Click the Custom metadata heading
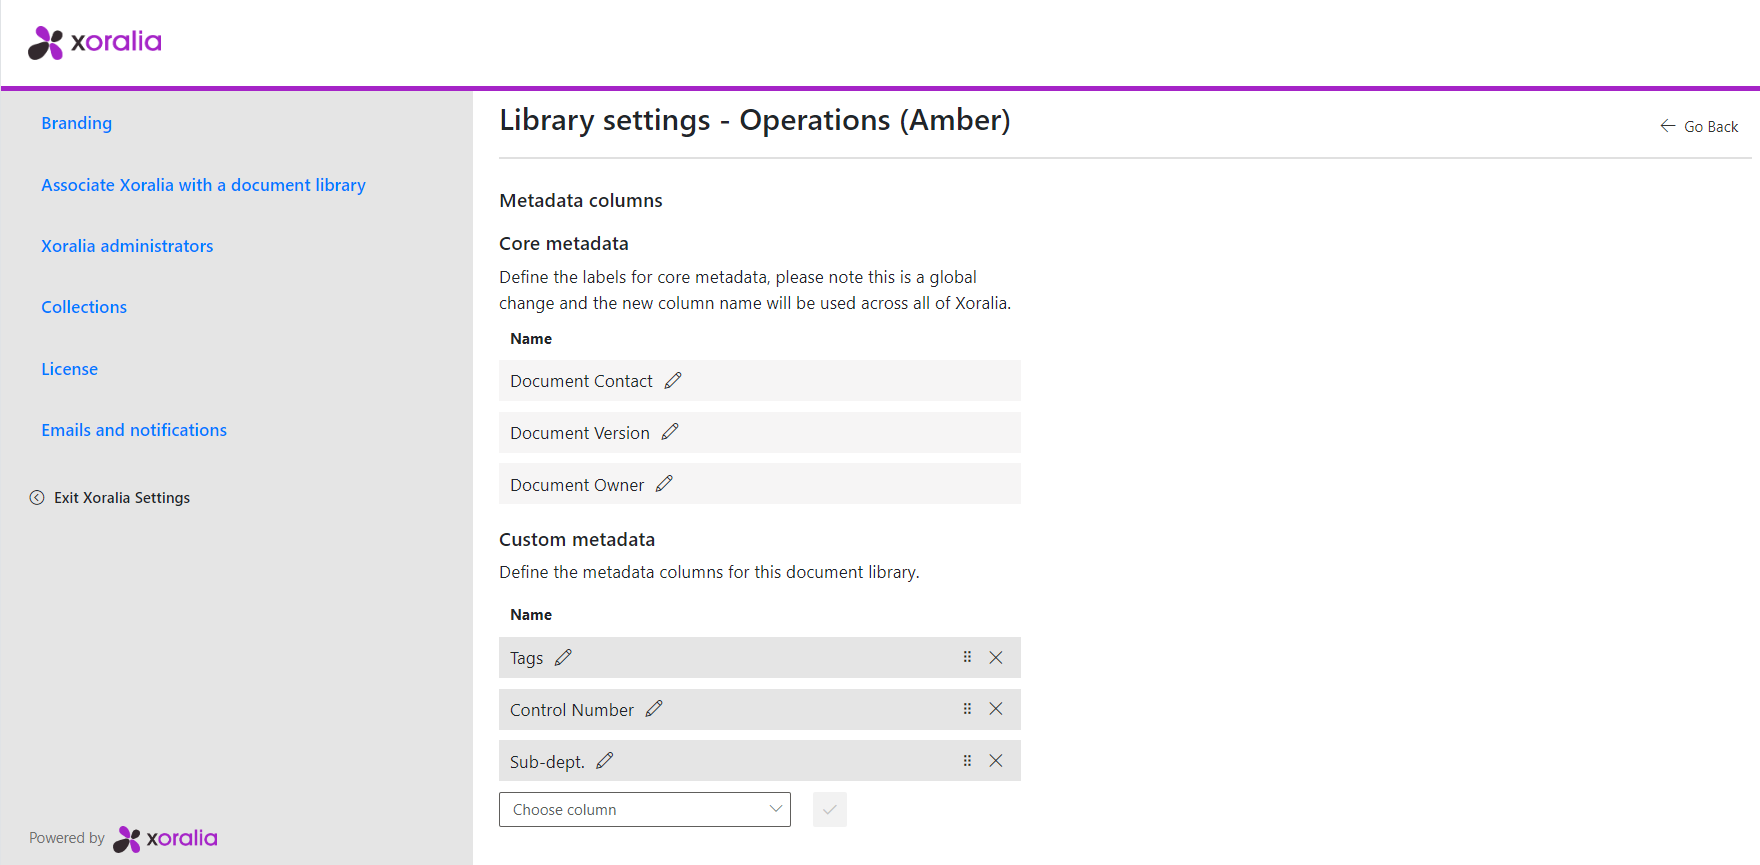Image resolution: width=1760 pixels, height=865 pixels. click(x=577, y=539)
